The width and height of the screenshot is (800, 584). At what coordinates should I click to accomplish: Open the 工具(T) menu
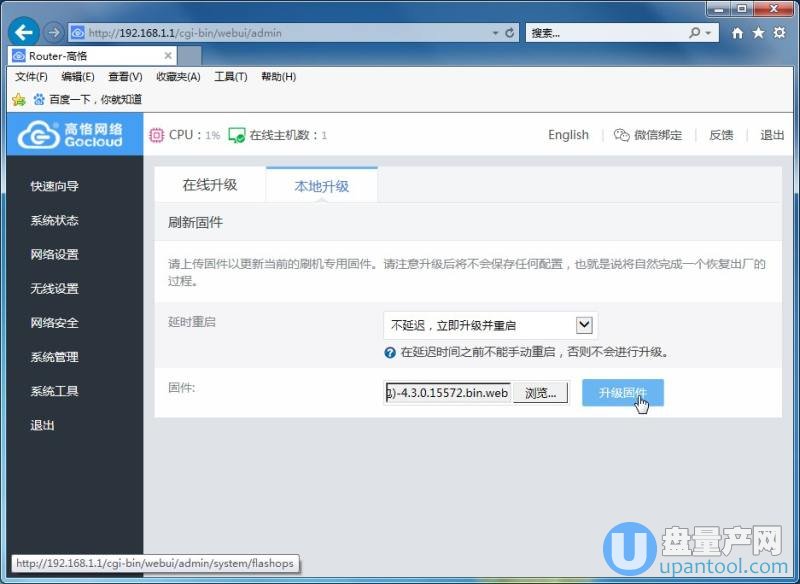(x=231, y=76)
